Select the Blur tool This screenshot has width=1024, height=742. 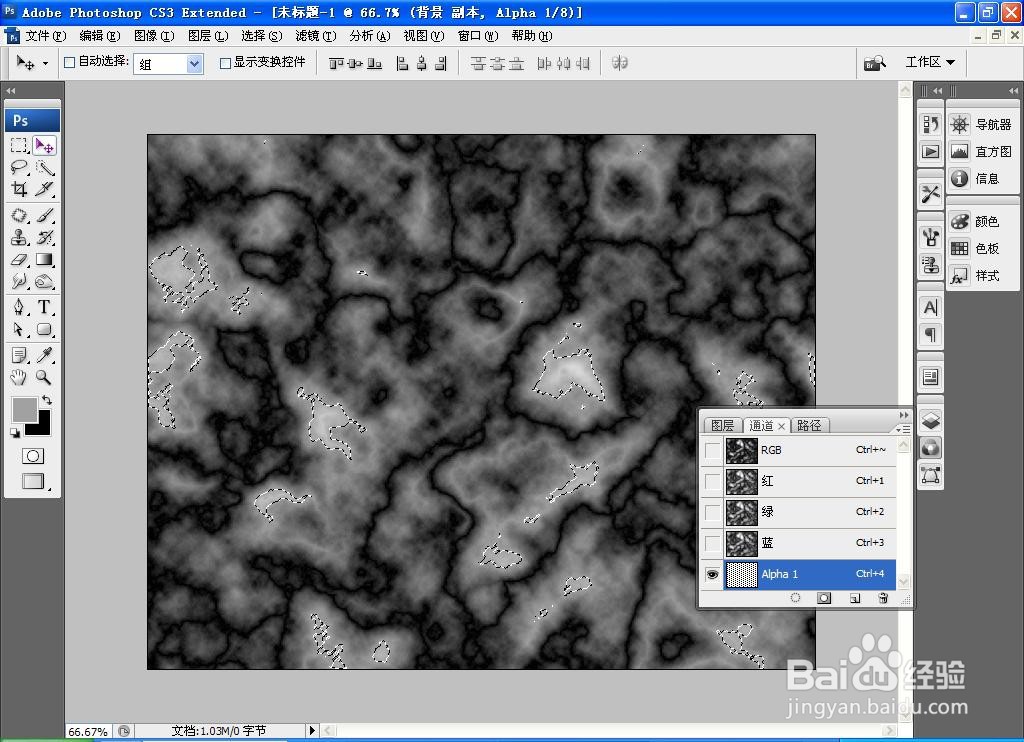pos(19,282)
